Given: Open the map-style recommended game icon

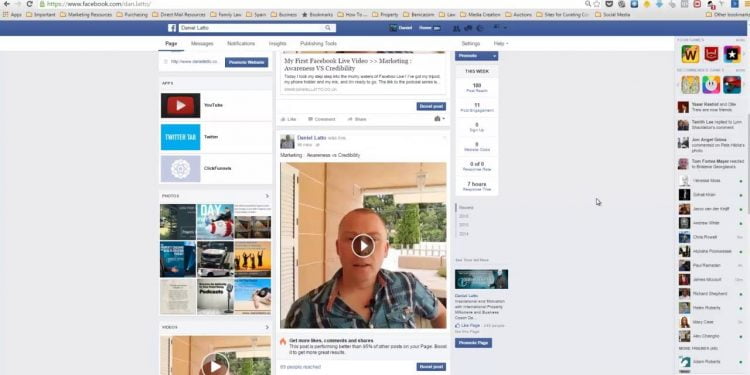Looking at the screenshot, I should coord(690,85).
